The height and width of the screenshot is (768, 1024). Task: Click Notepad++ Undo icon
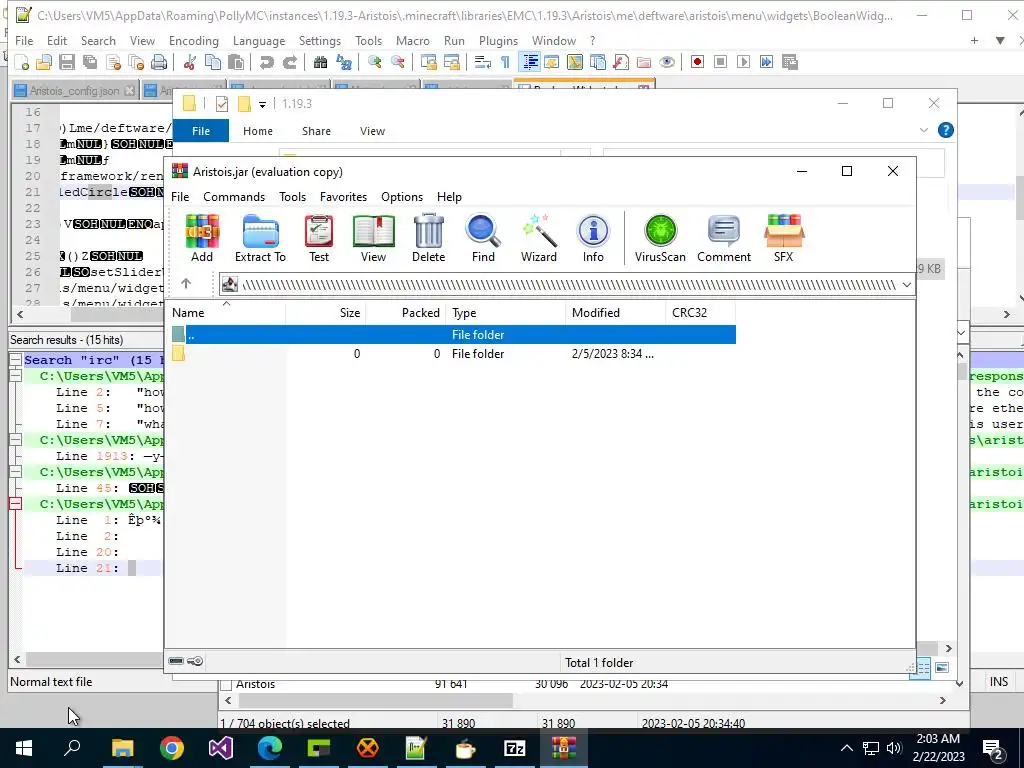pos(266,62)
